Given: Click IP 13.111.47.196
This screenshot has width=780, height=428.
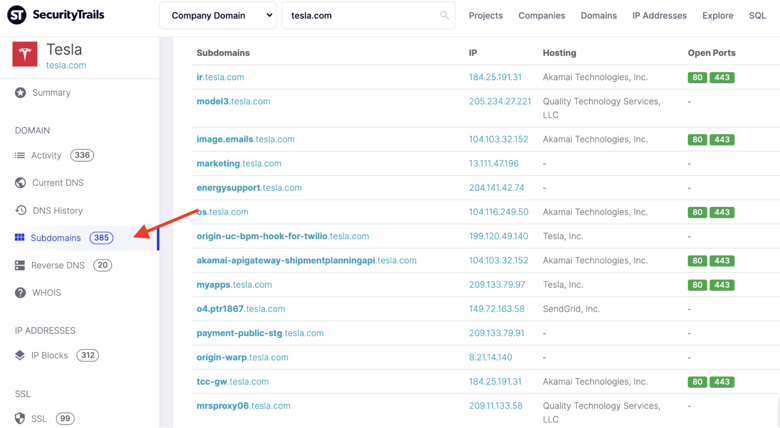Looking at the screenshot, I should tap(493, 163).
